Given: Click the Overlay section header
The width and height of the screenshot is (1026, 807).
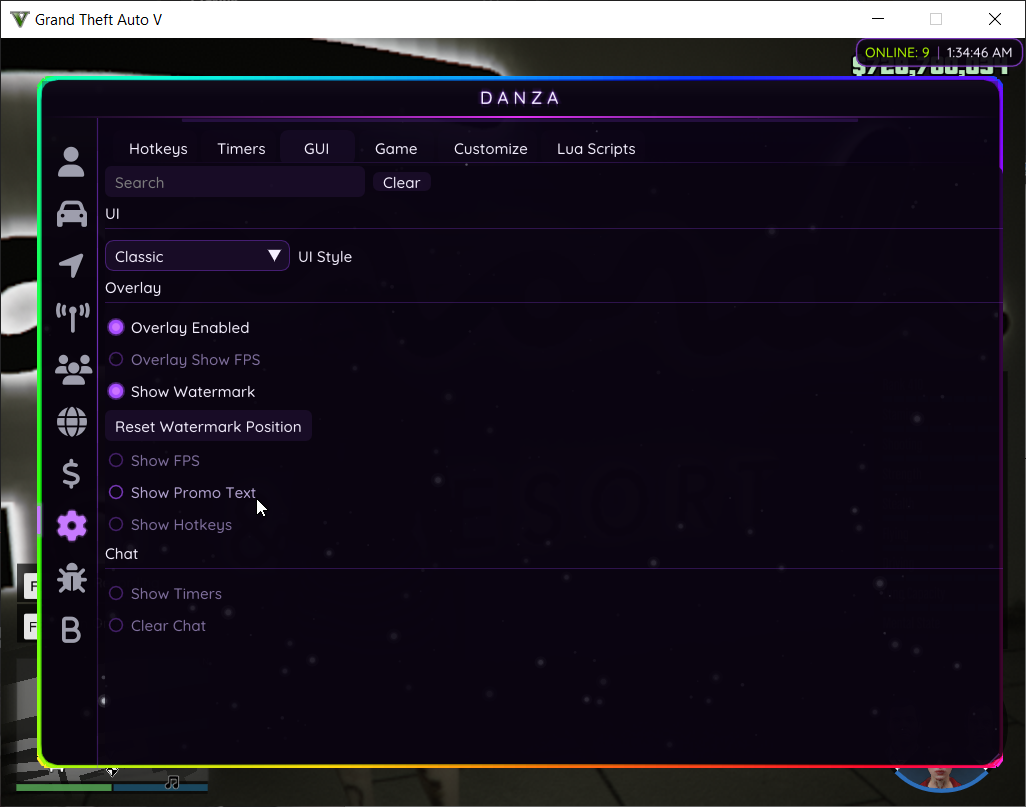Looking at the screenshot, I should point(133,288).
